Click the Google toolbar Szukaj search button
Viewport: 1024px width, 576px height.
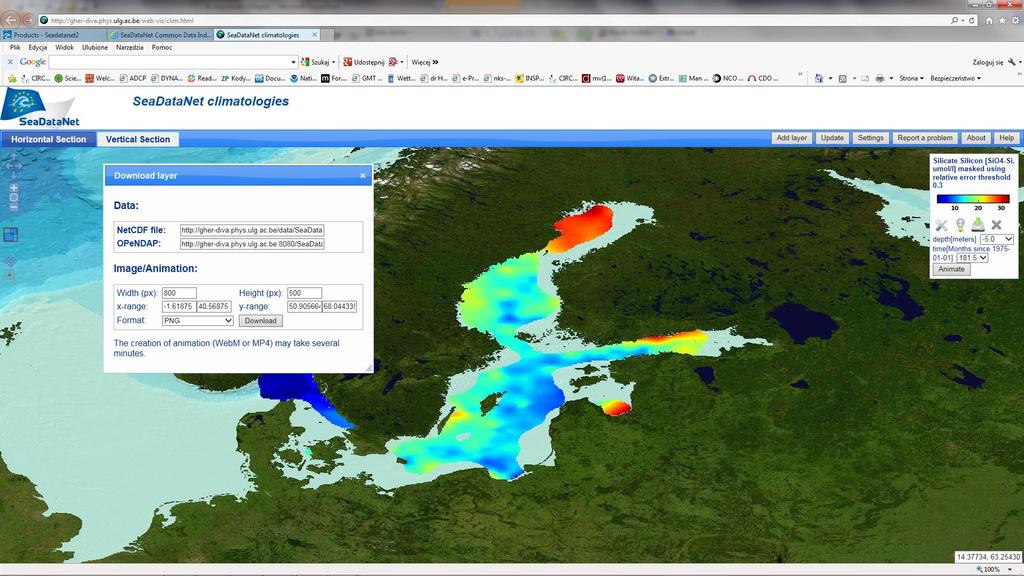click(x=316, y=62)
